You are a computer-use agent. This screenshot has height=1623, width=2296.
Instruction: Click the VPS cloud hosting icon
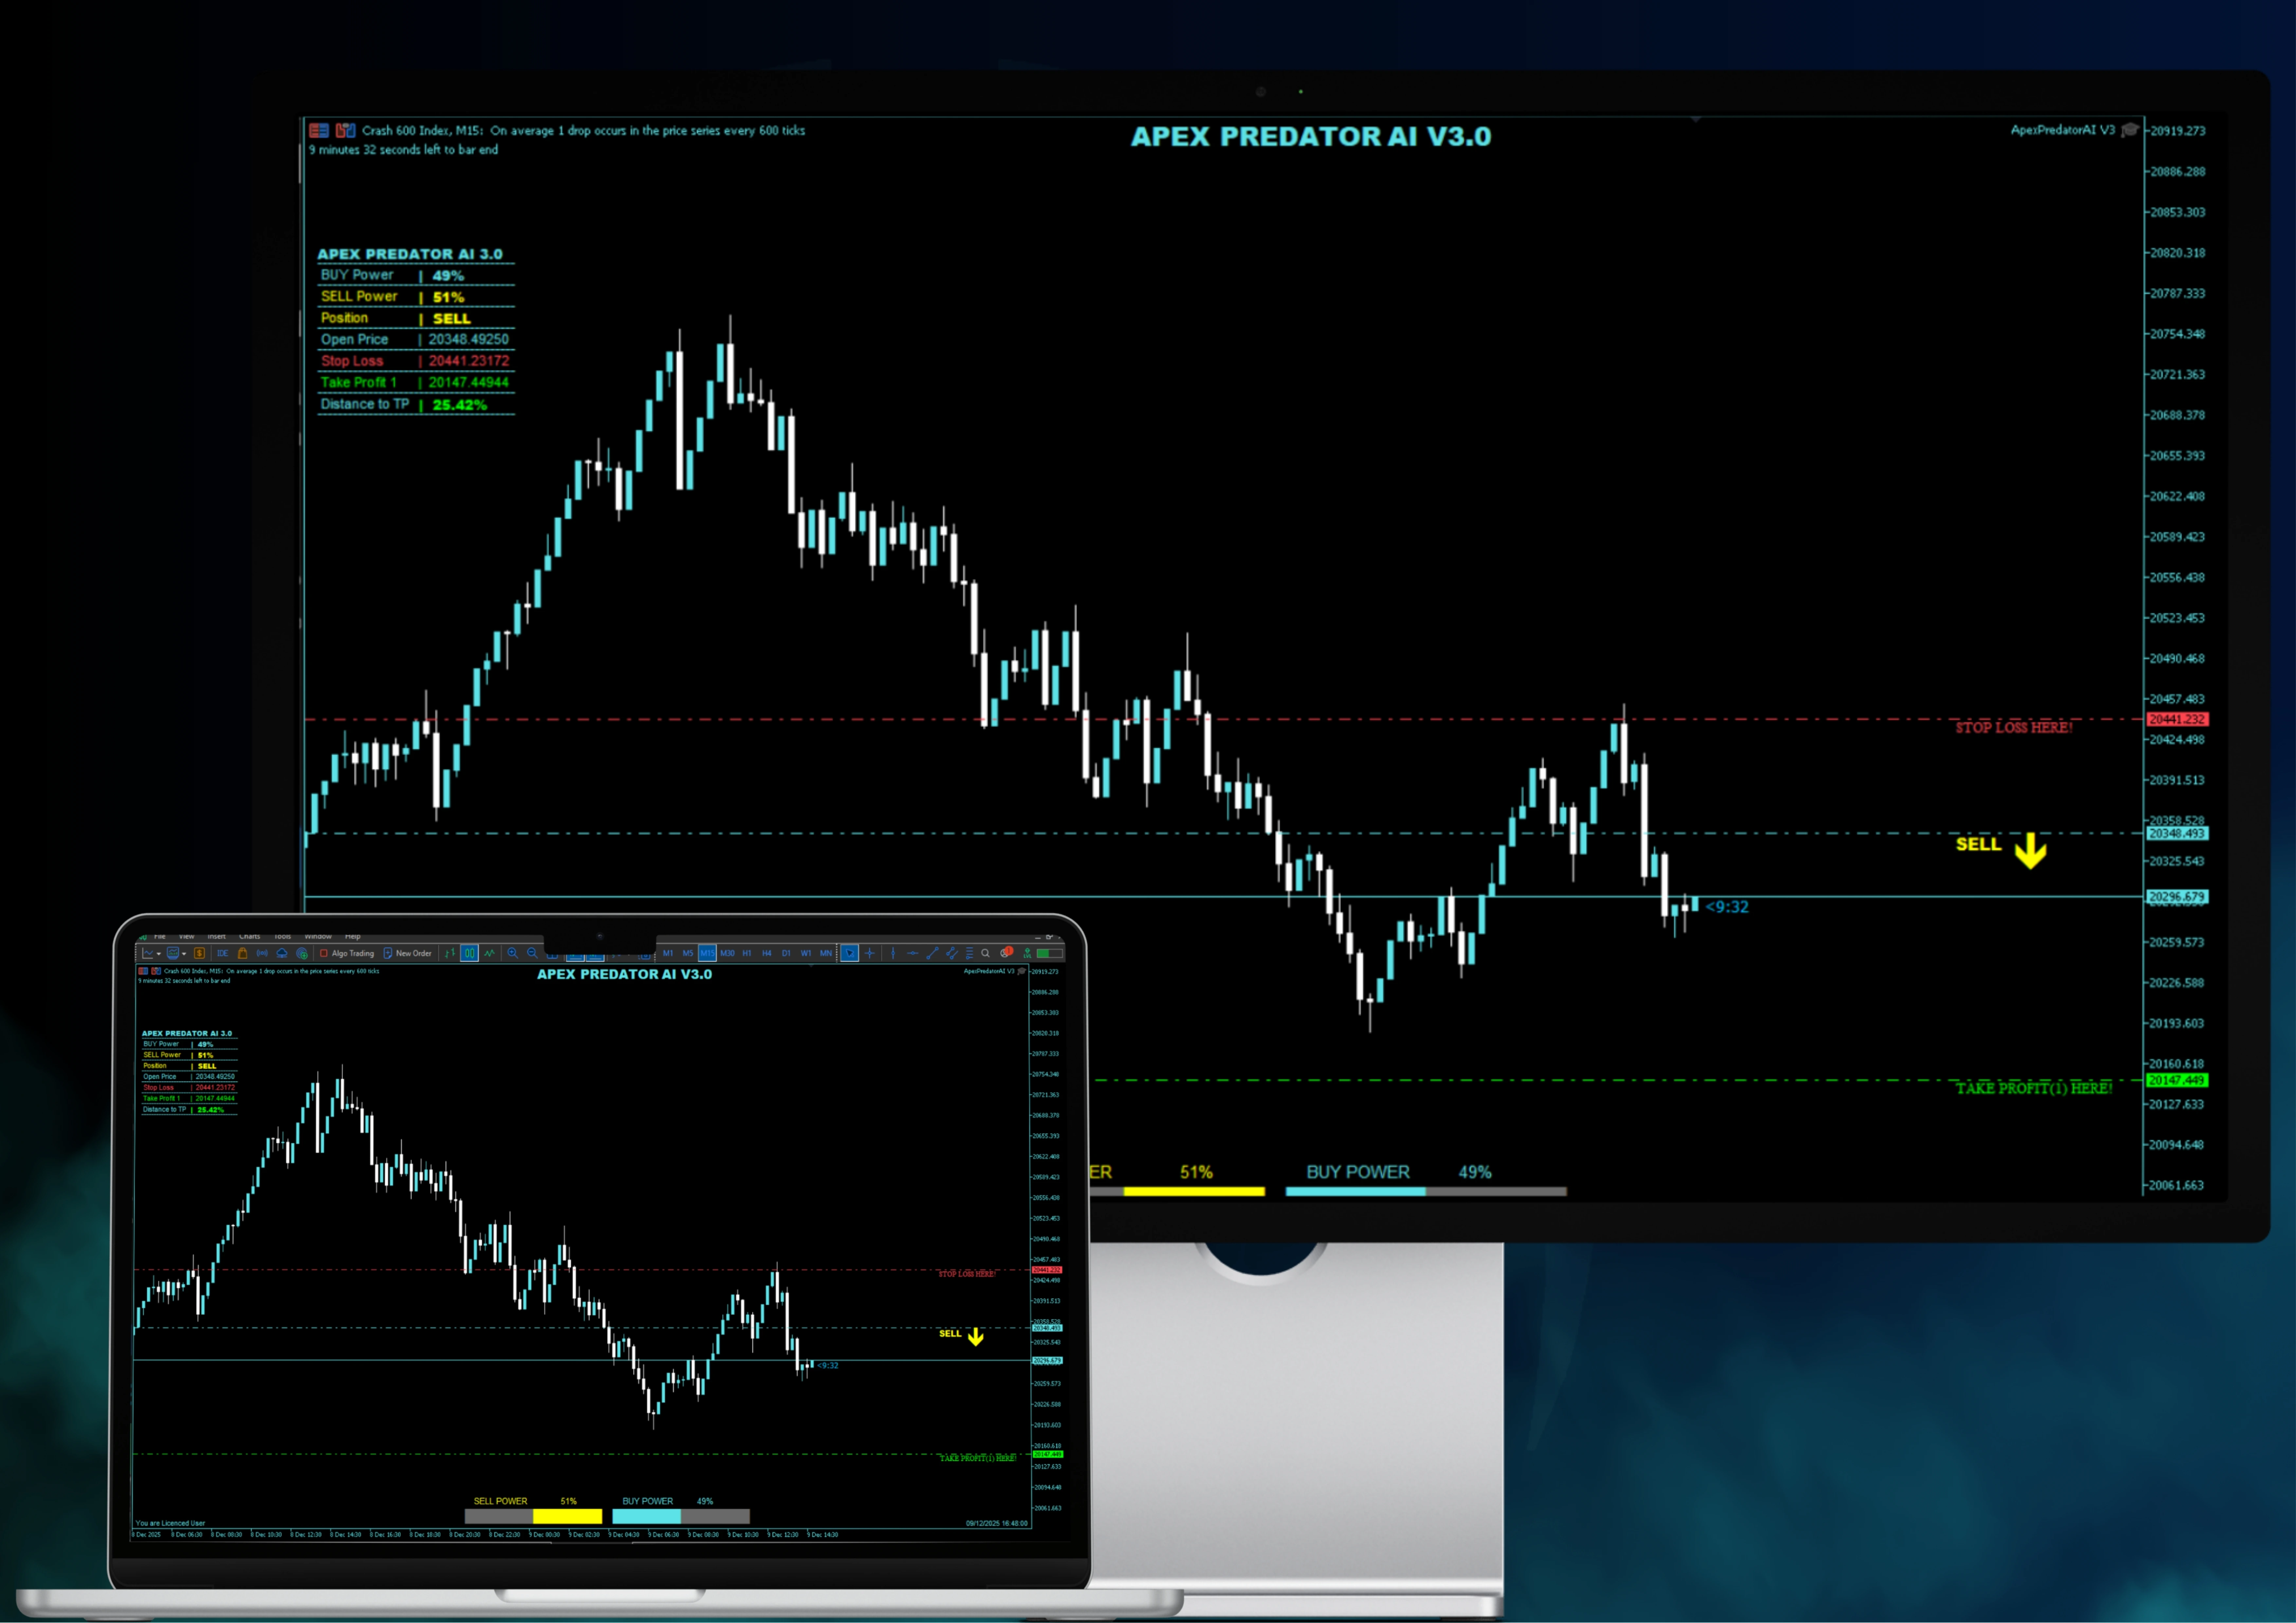pyautogui.click(x=282, y=953)
